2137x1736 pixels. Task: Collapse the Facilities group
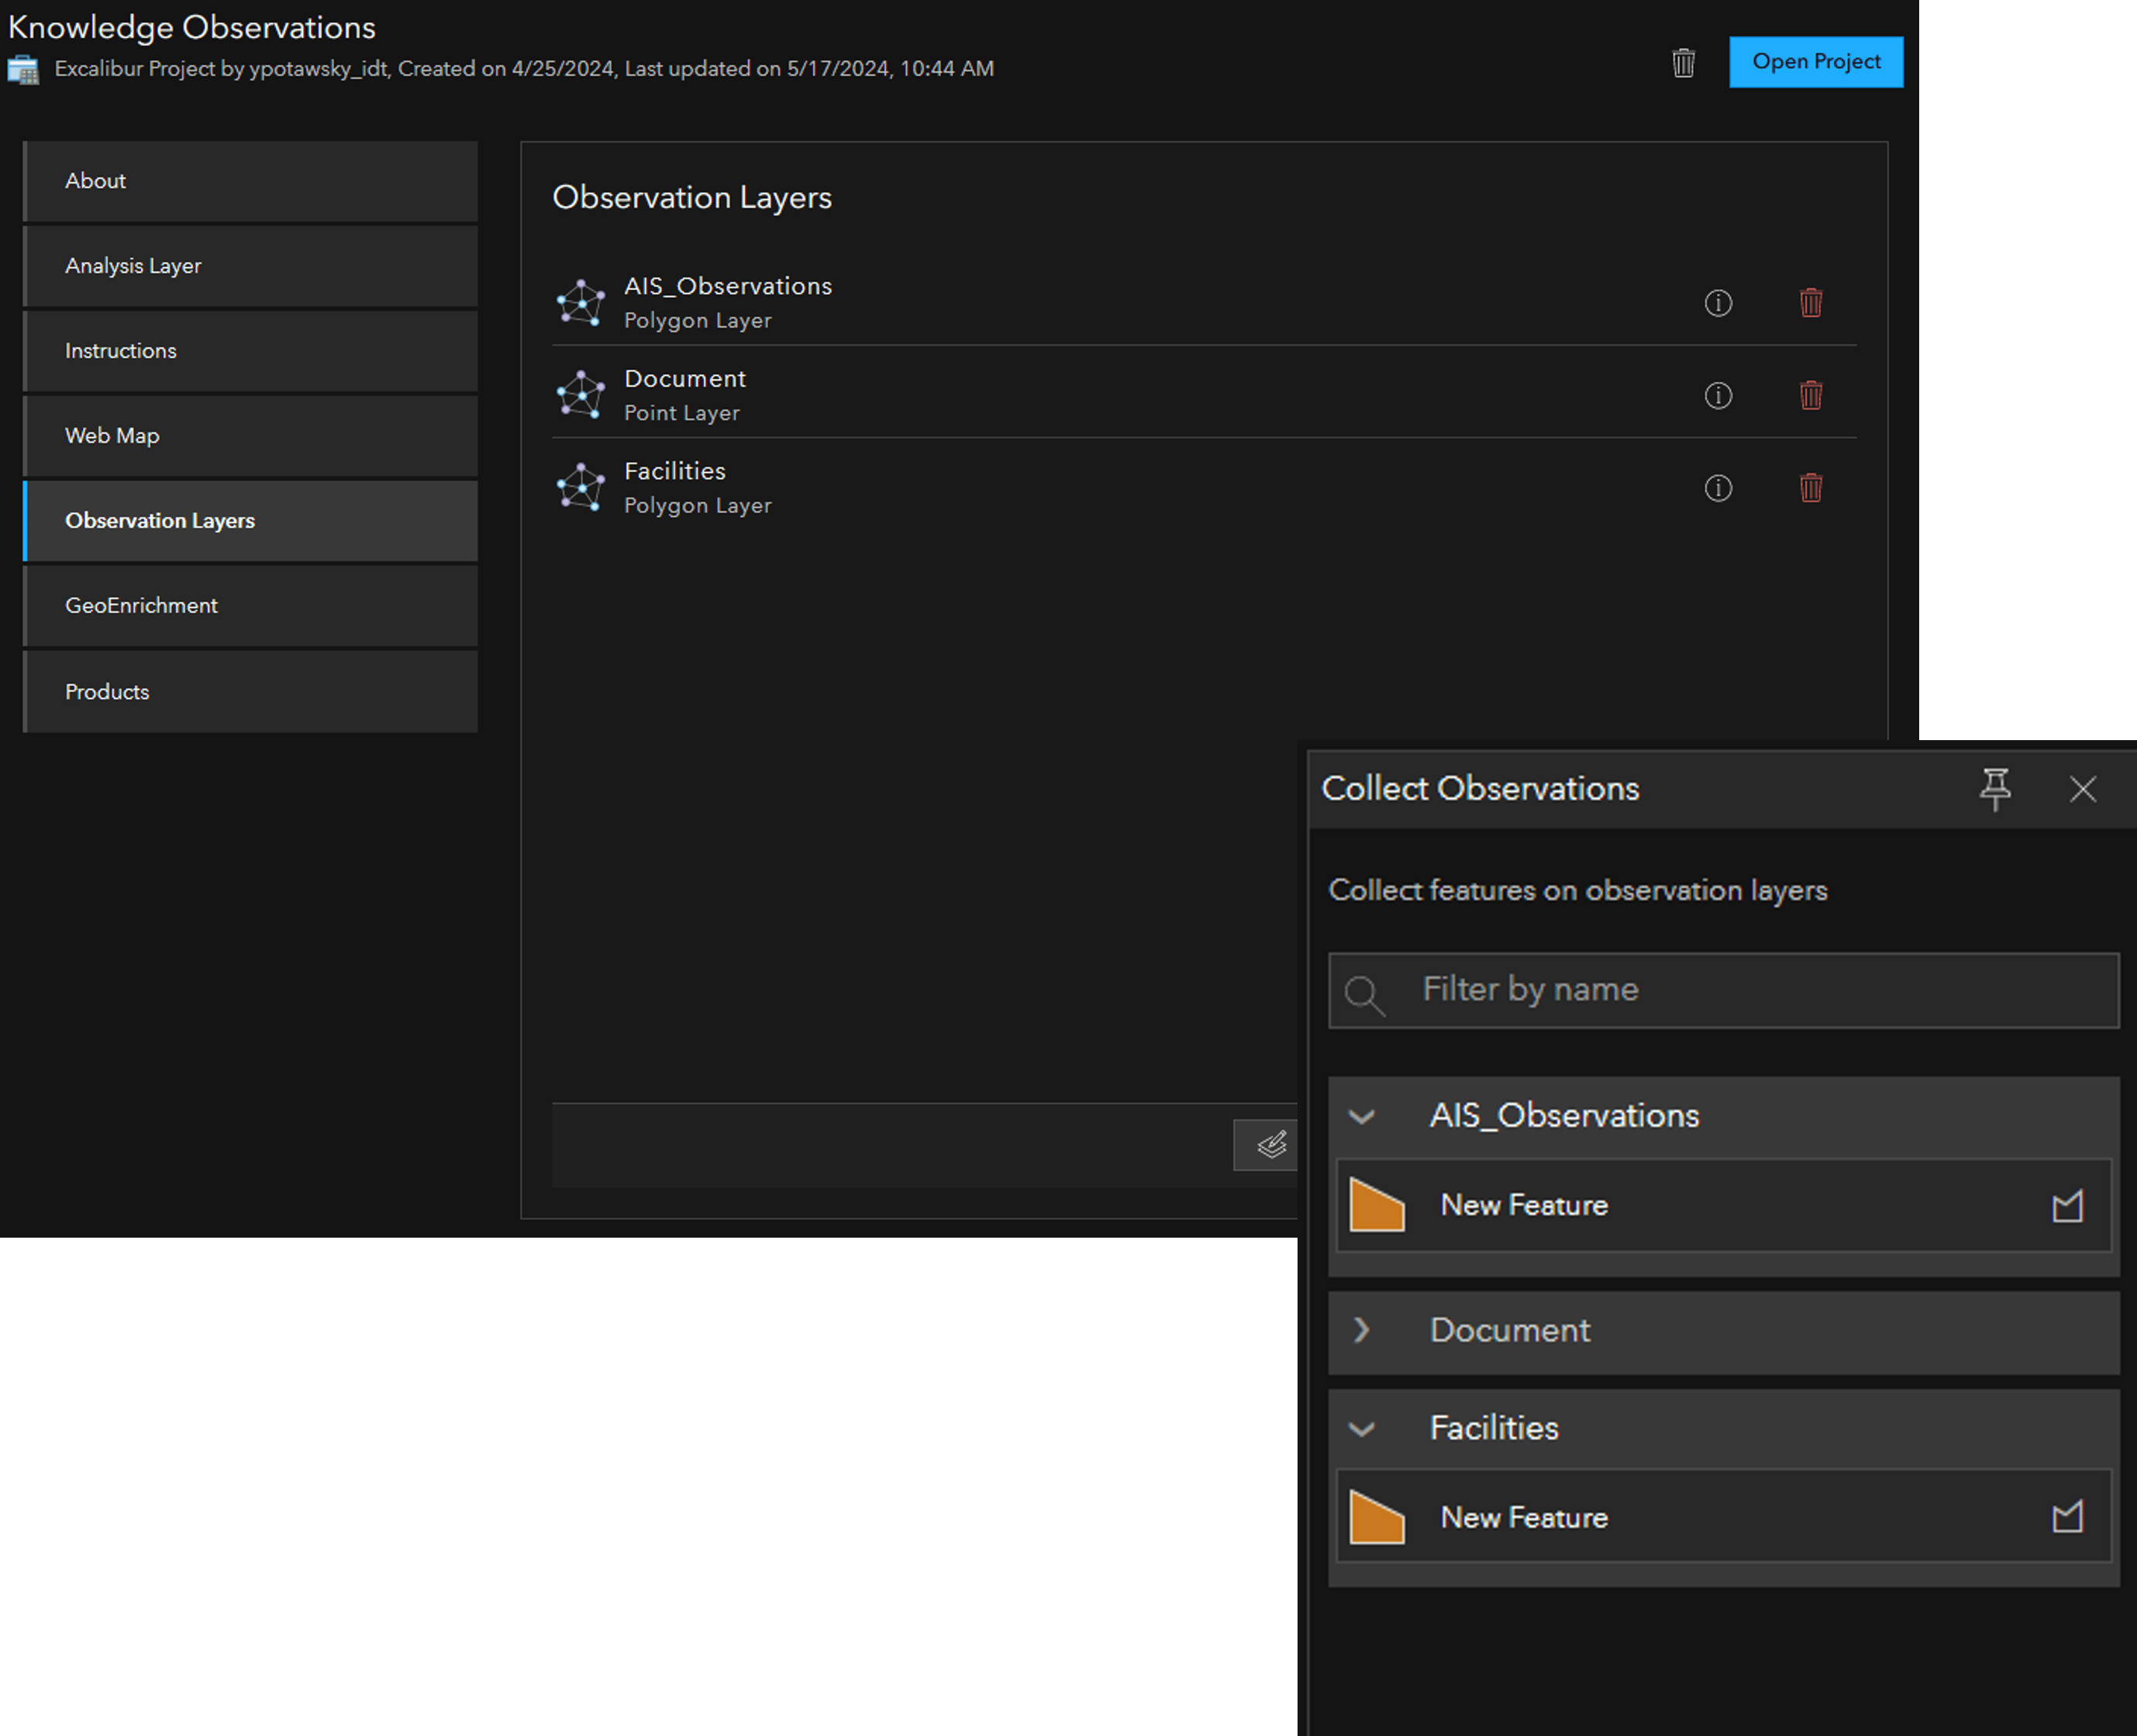[x=1362, y=1429]
